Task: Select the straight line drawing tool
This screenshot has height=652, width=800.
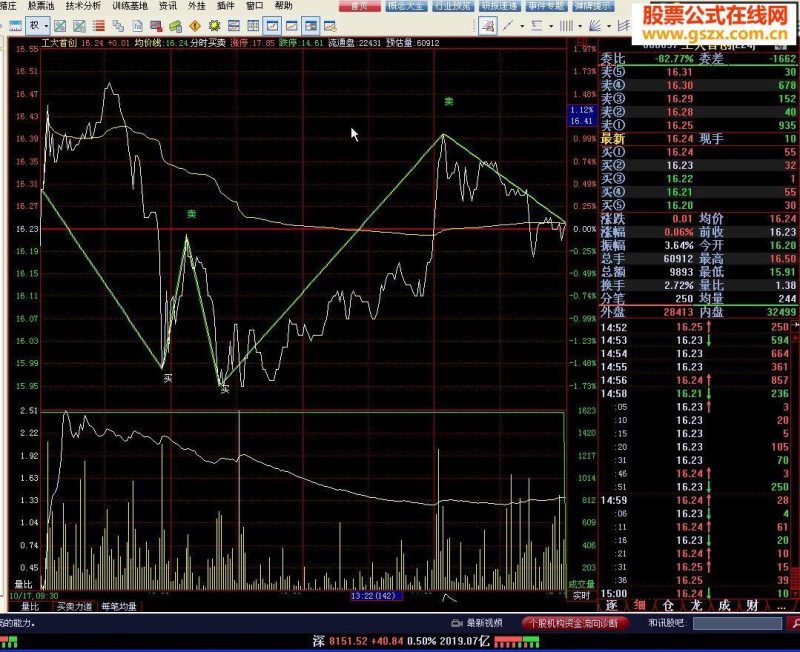Action: (508, 26)
